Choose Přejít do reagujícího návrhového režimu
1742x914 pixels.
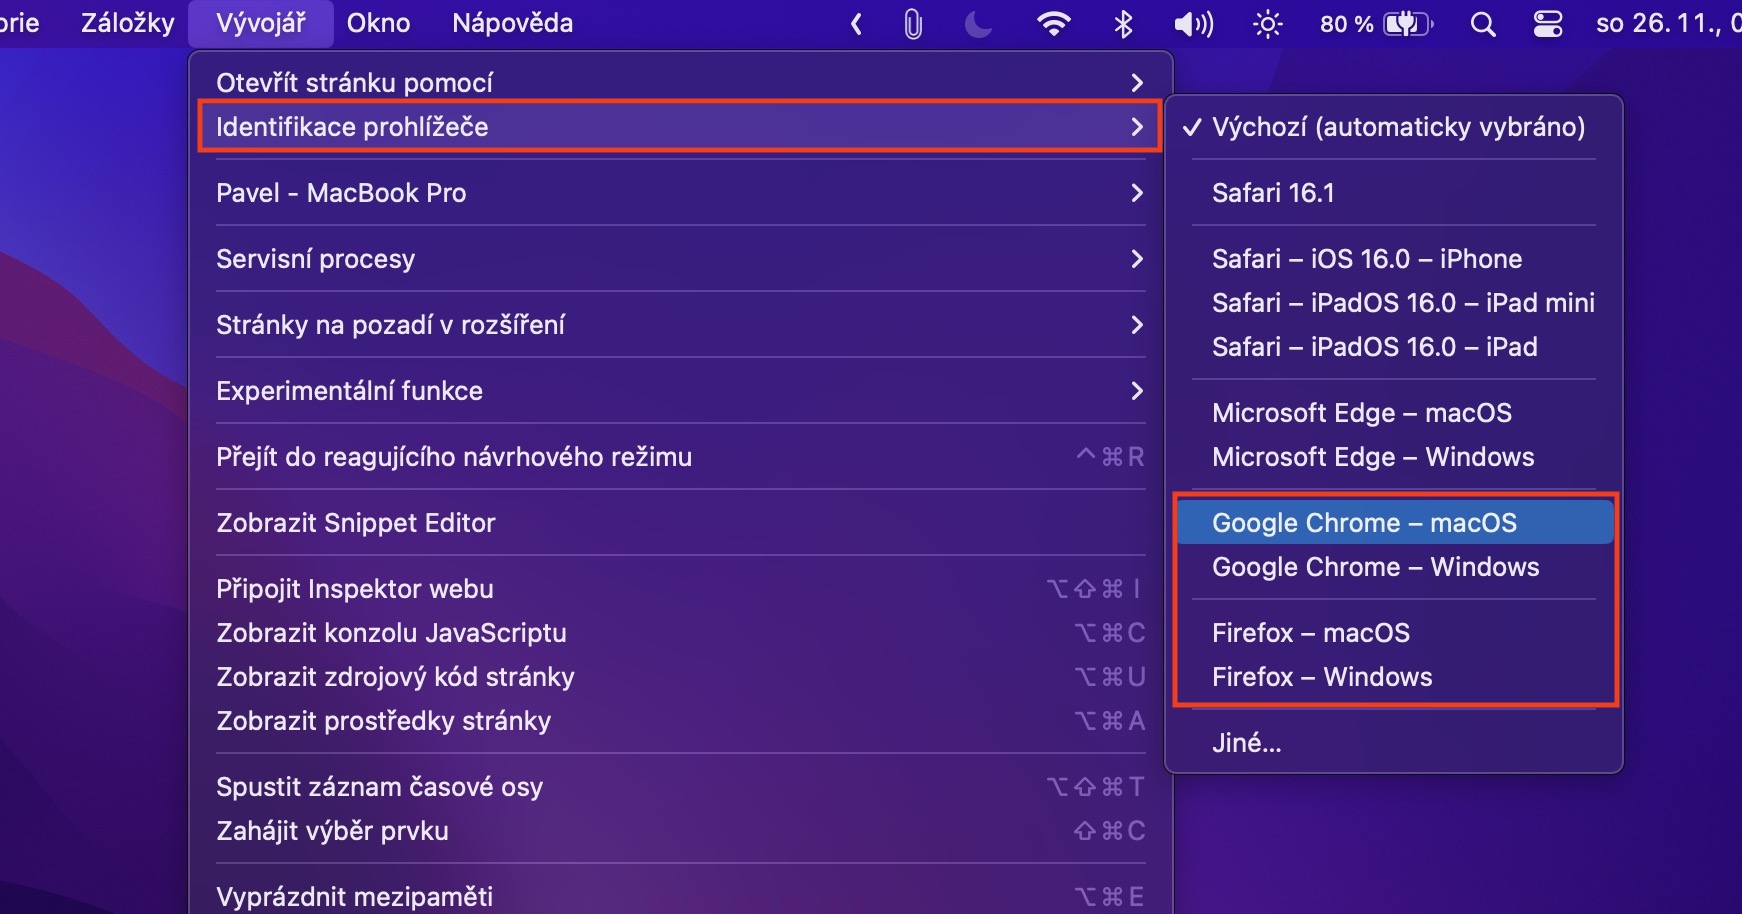click(680, 457)
